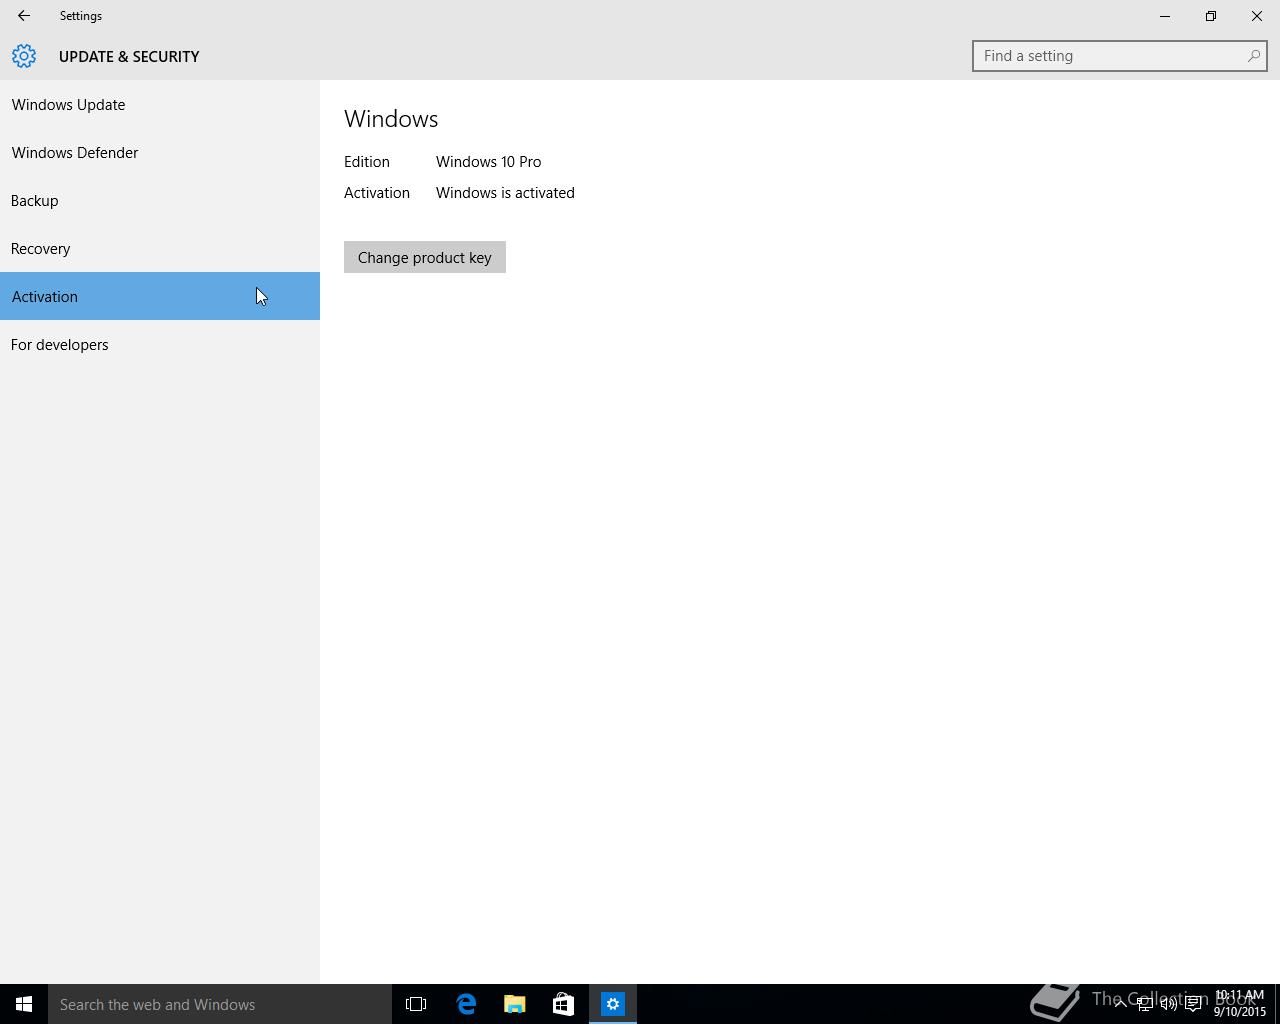Click the Edition label
This screenshot has width=1280, height=1024.
pos(367,161)
